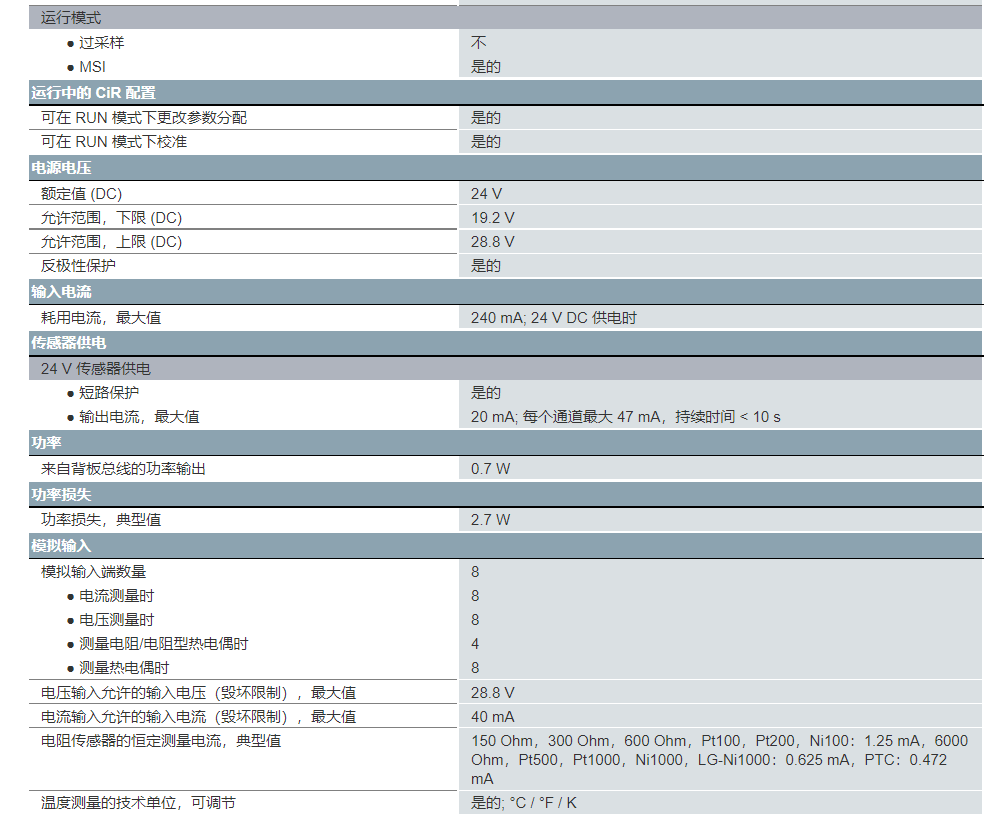
Task: Click the "测量电阻/电阻型热电偶时" bullet item
Action: tap(164, 644)
